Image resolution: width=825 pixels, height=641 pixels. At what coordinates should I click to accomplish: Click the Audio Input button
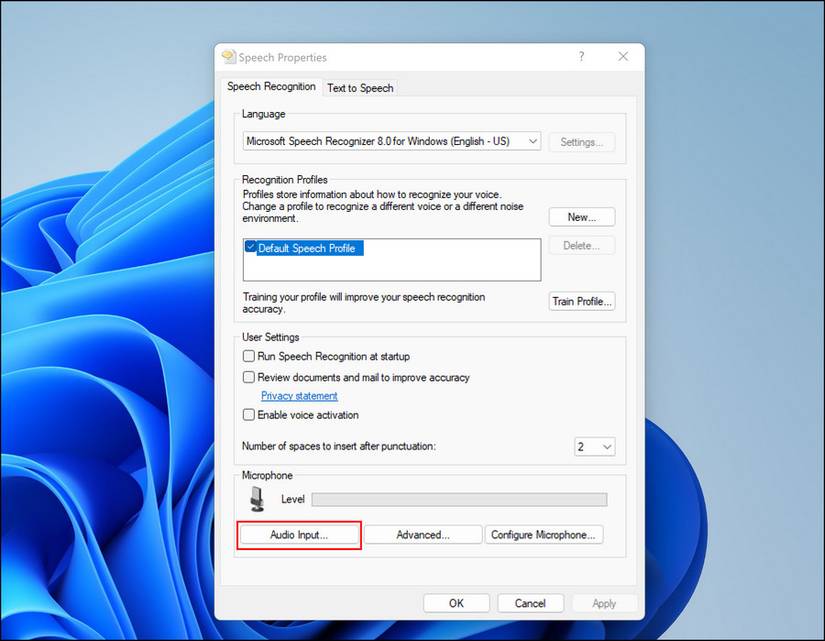pos(298,534)
